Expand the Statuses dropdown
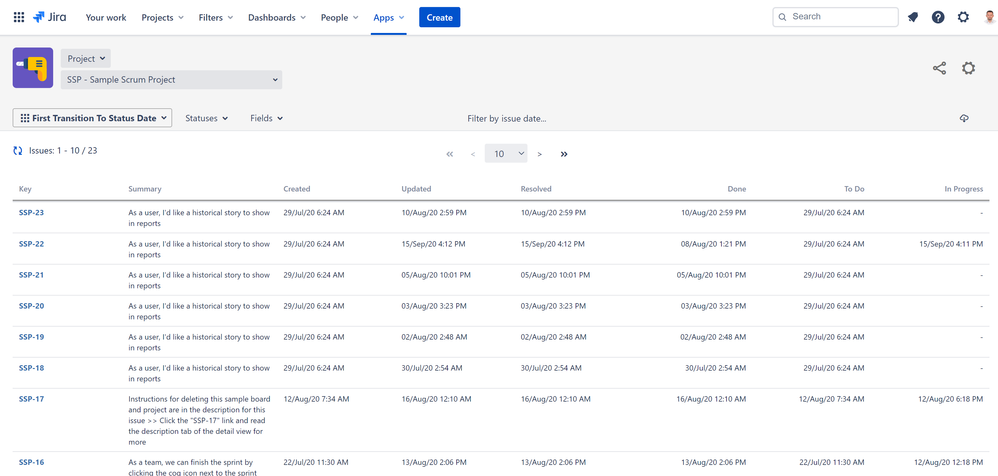Screen dimensions: 998x476 point(206,118)
